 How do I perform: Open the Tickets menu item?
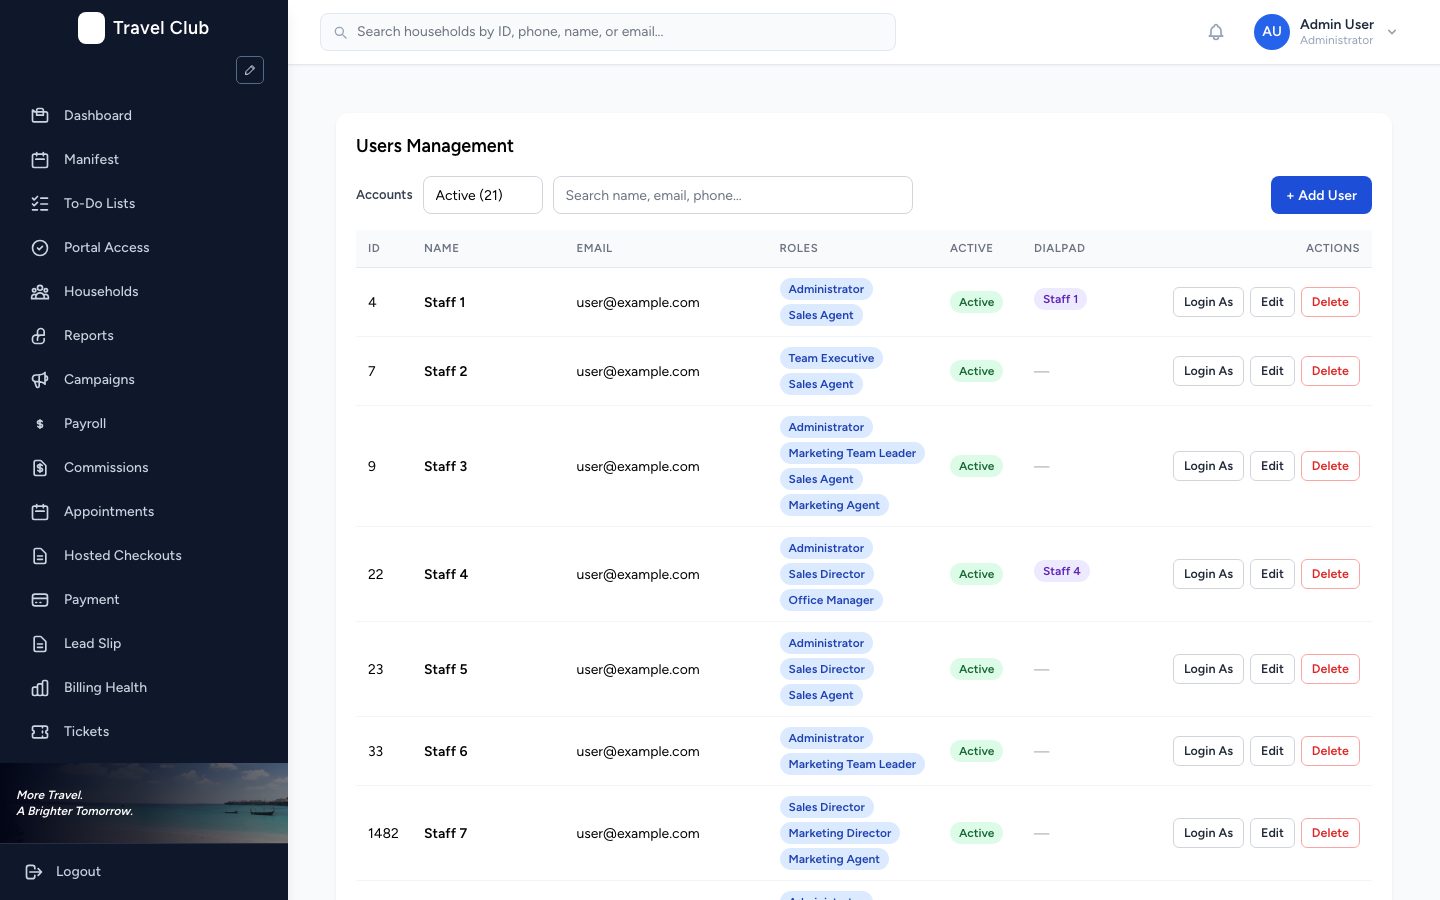(144, 731)
